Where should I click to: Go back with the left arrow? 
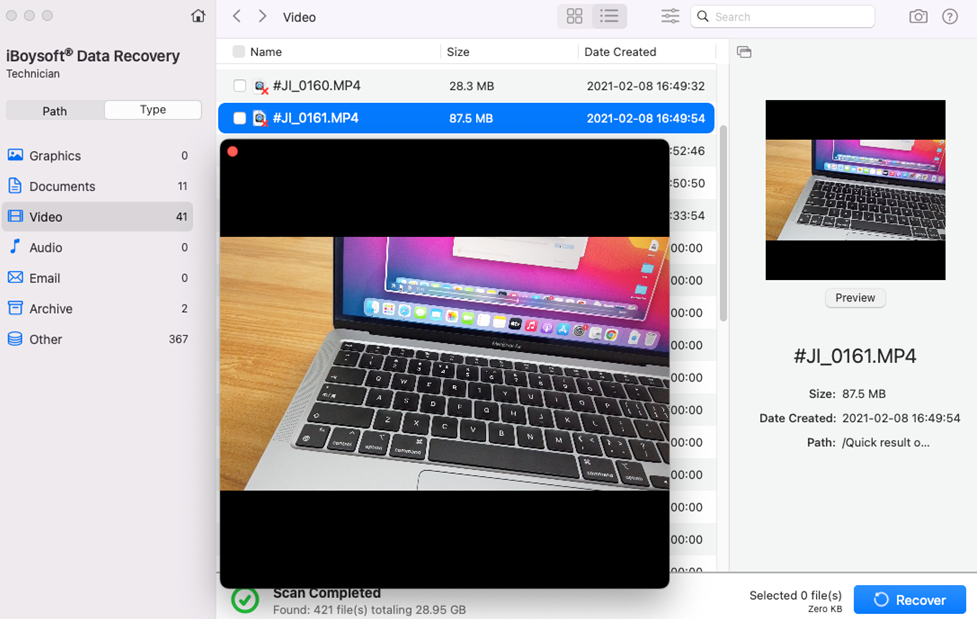[x=237, y=17]
